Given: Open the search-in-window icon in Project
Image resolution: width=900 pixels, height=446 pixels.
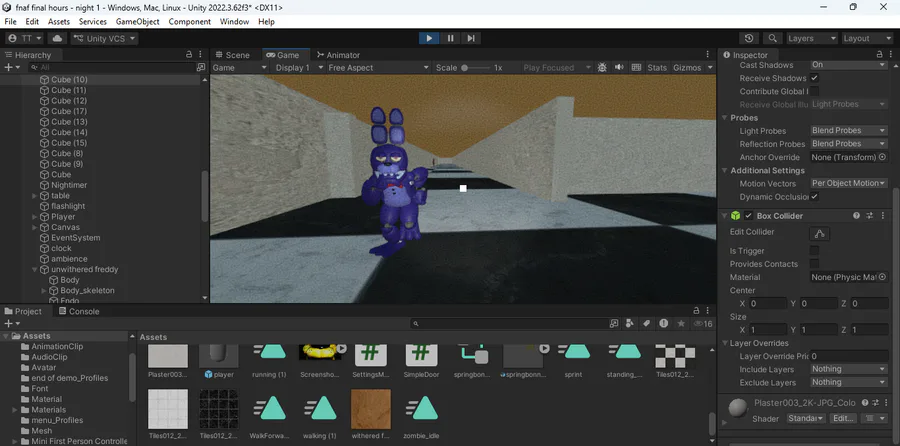Looking at the screenshot, I should (x=614, y=324).
